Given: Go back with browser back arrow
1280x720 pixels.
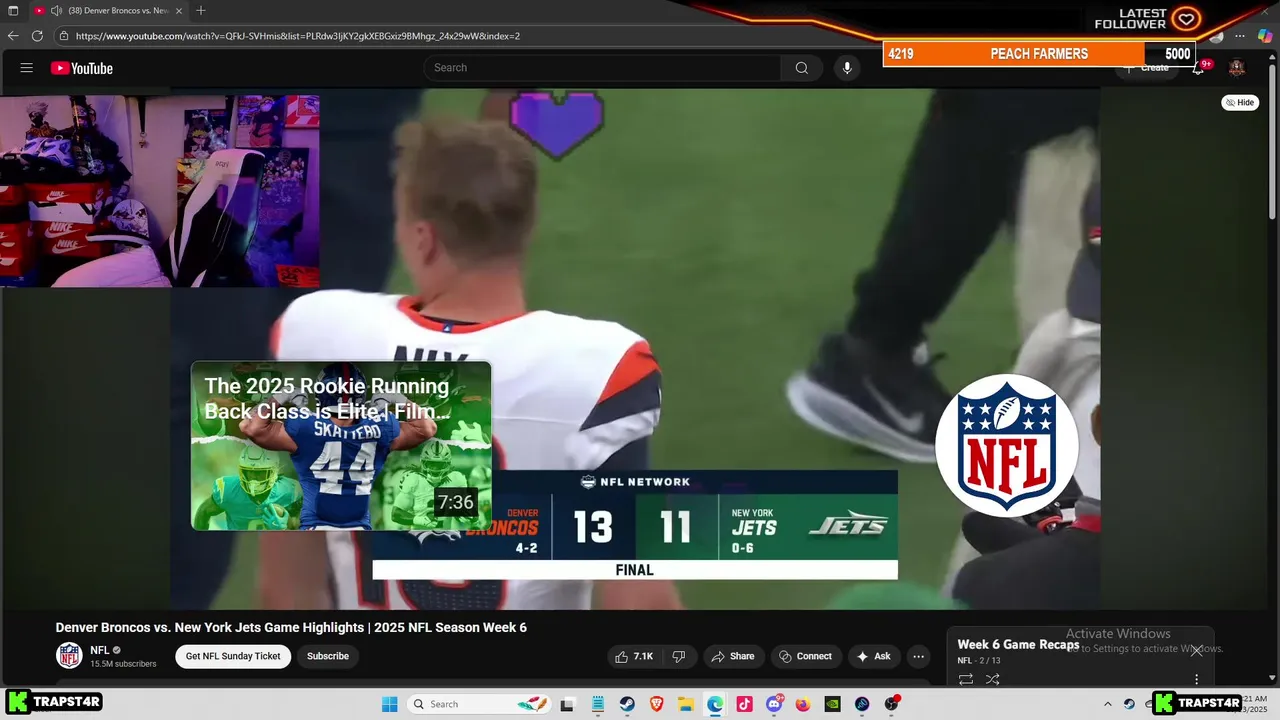Looking at the screenshot, I should click(x=13, y=36).
